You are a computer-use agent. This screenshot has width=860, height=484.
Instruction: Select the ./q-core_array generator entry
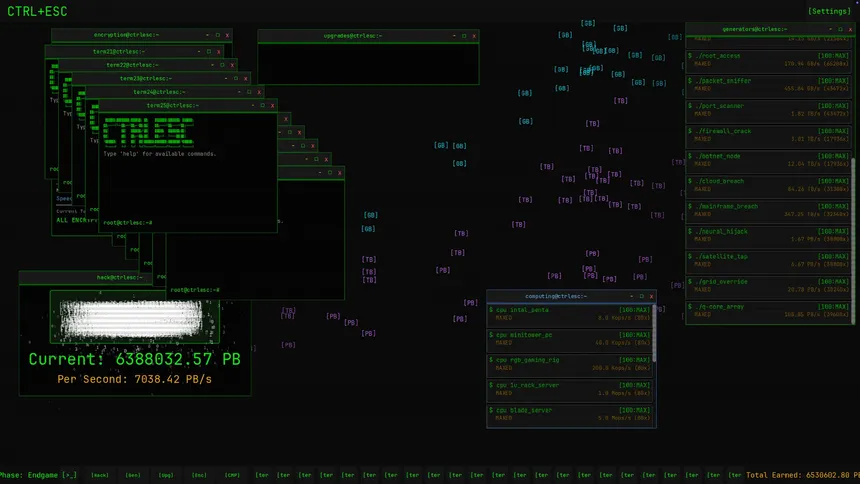768,311
